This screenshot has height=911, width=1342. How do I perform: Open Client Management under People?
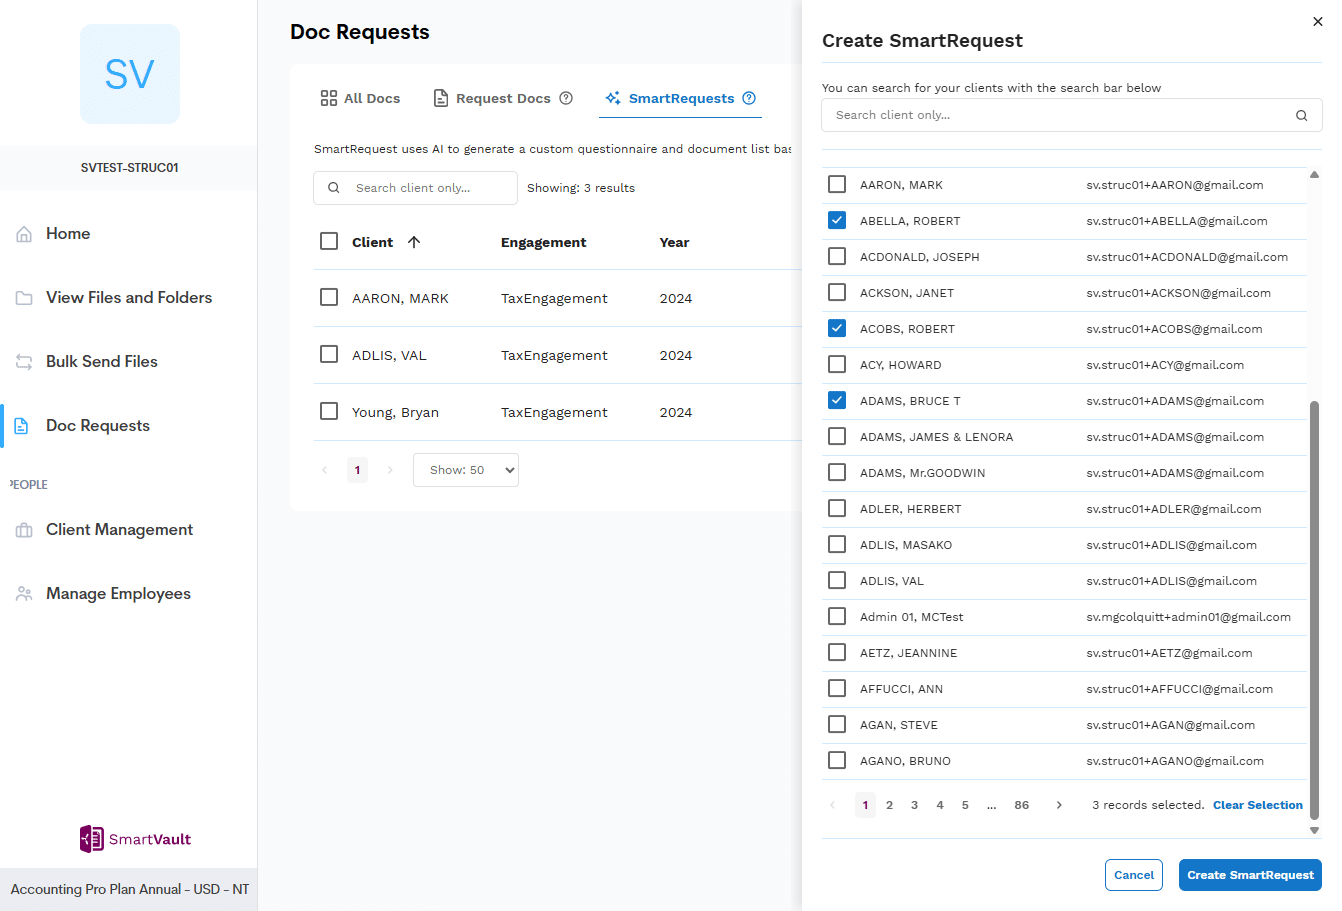coord(119,529)
